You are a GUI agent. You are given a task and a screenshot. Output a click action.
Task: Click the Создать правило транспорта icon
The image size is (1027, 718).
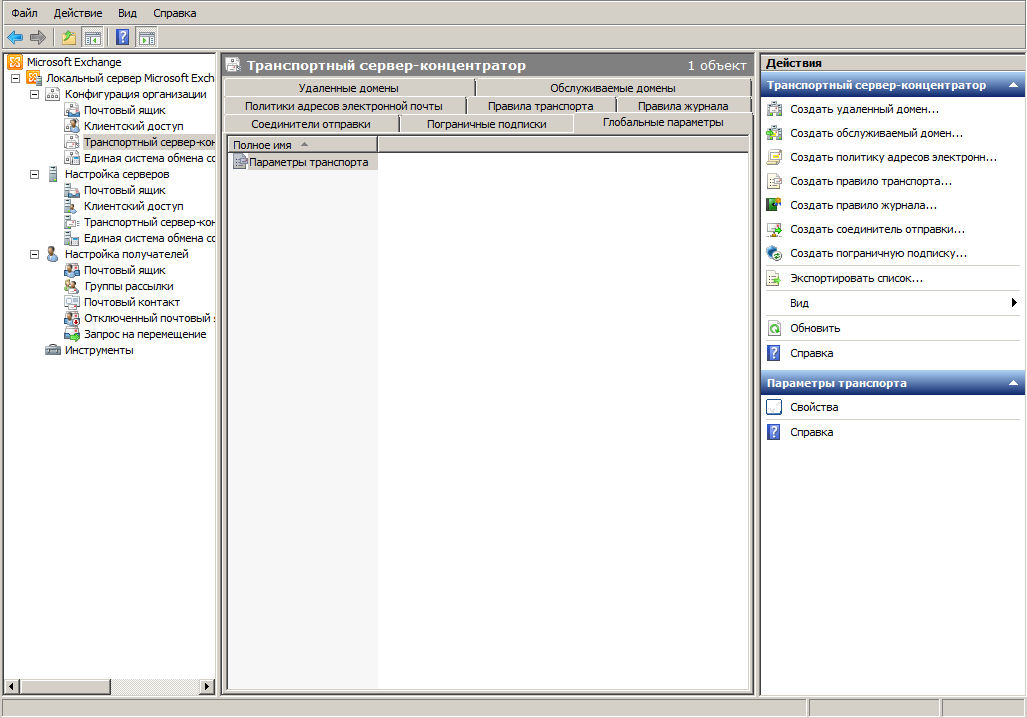tap(774, 181)
